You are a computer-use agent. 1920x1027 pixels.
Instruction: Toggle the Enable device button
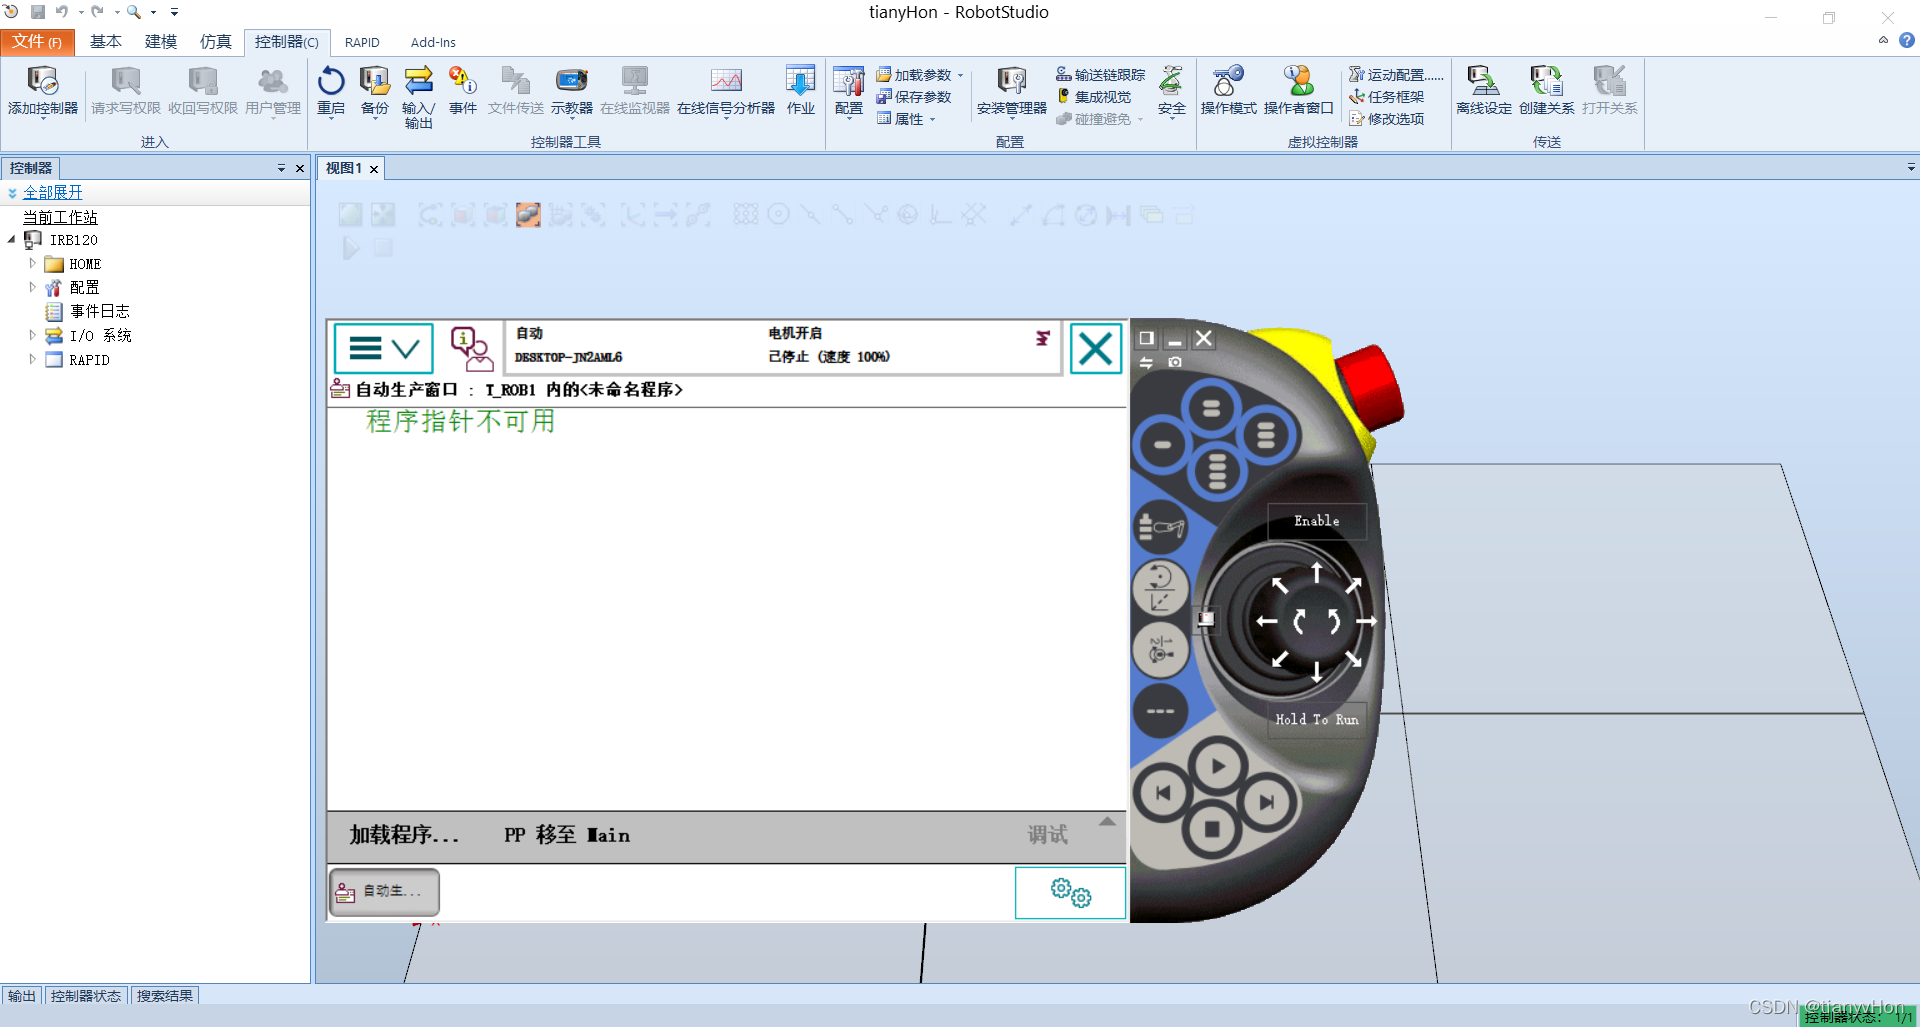point(1316,521)
